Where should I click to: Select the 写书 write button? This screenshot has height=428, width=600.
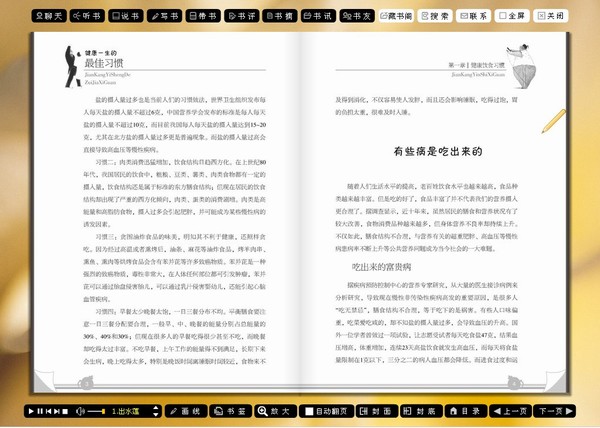tap(165, 16)
